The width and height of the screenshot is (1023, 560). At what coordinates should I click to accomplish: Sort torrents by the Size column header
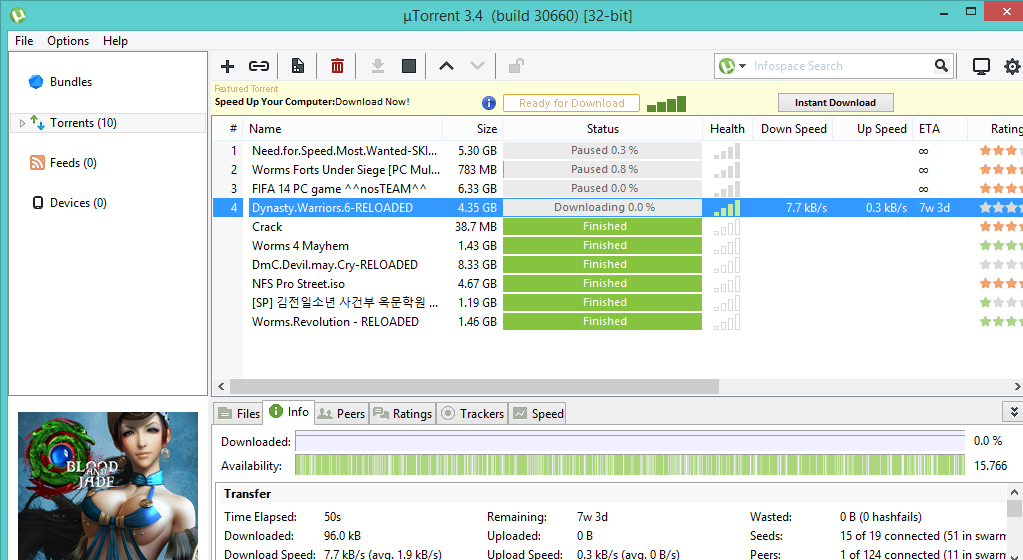[473, 129]
